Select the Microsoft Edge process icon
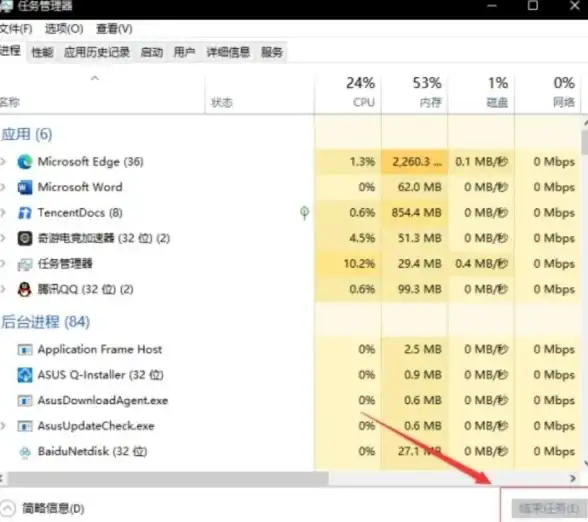 (x=25, y=162)
